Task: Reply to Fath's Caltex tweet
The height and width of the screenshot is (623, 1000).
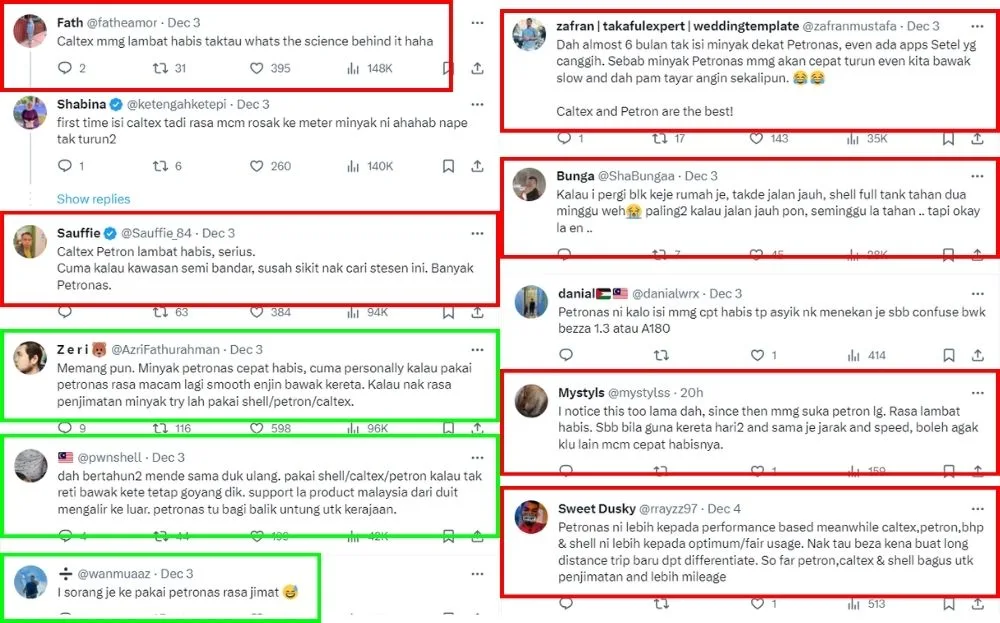Action: pos(64,68)
